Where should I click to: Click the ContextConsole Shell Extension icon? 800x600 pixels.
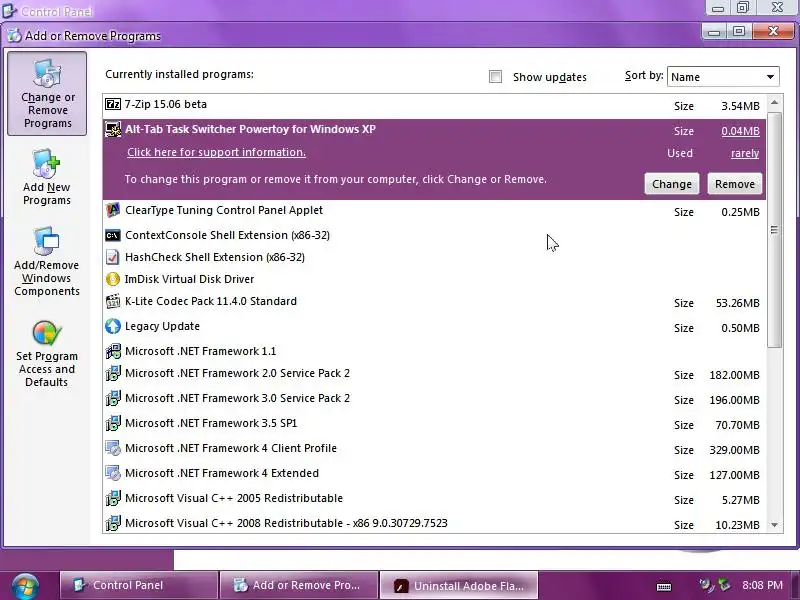(113, 235)
